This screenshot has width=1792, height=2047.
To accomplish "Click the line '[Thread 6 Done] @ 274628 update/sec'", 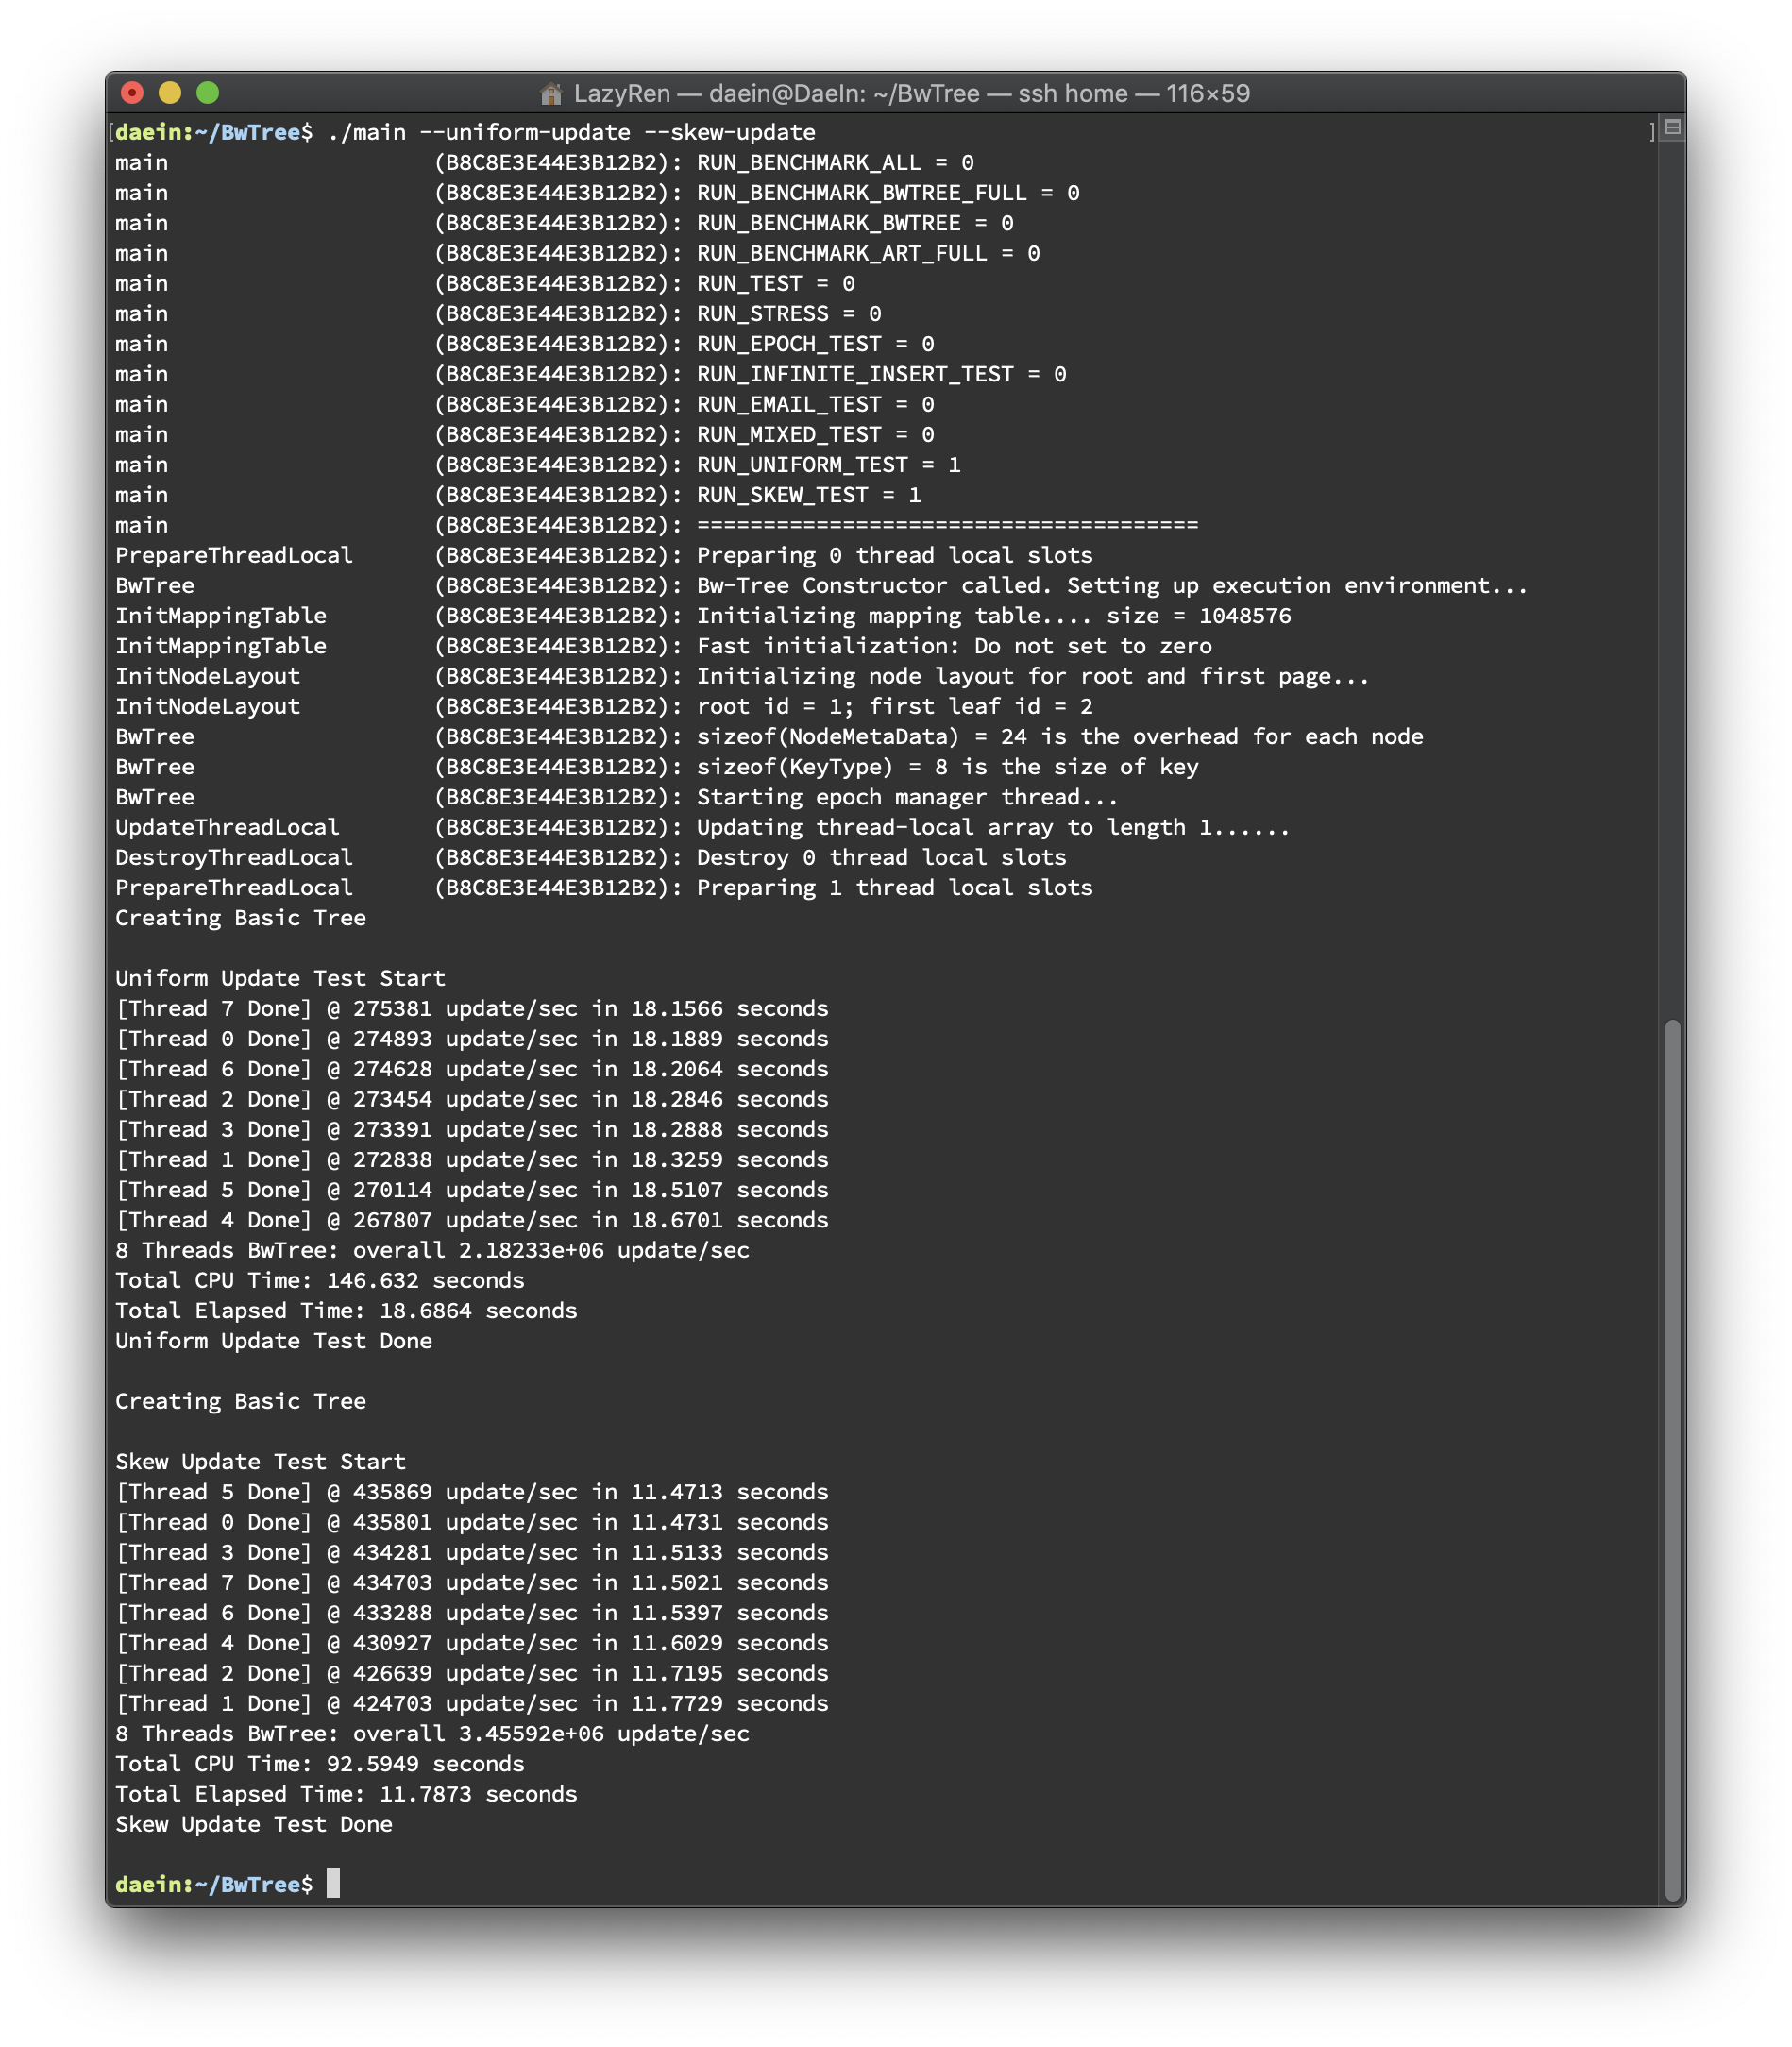I will (473, 1069).
